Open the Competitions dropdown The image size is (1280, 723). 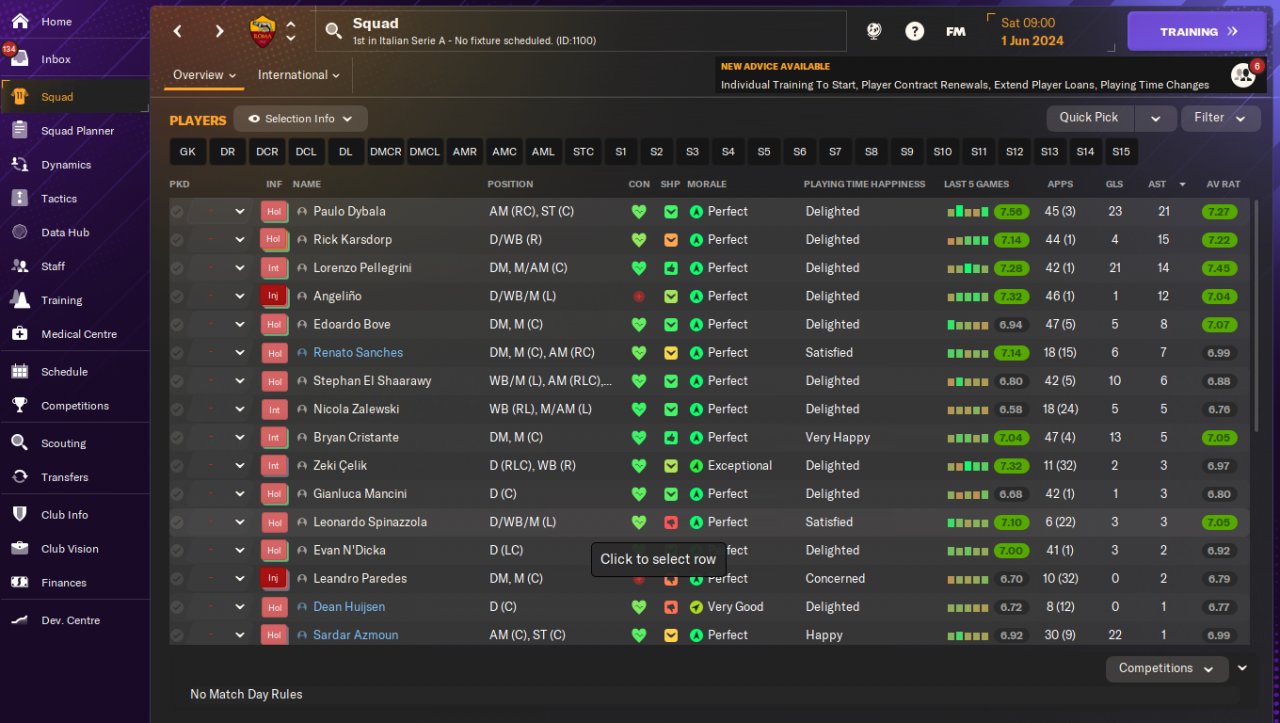pos(1167,668)
